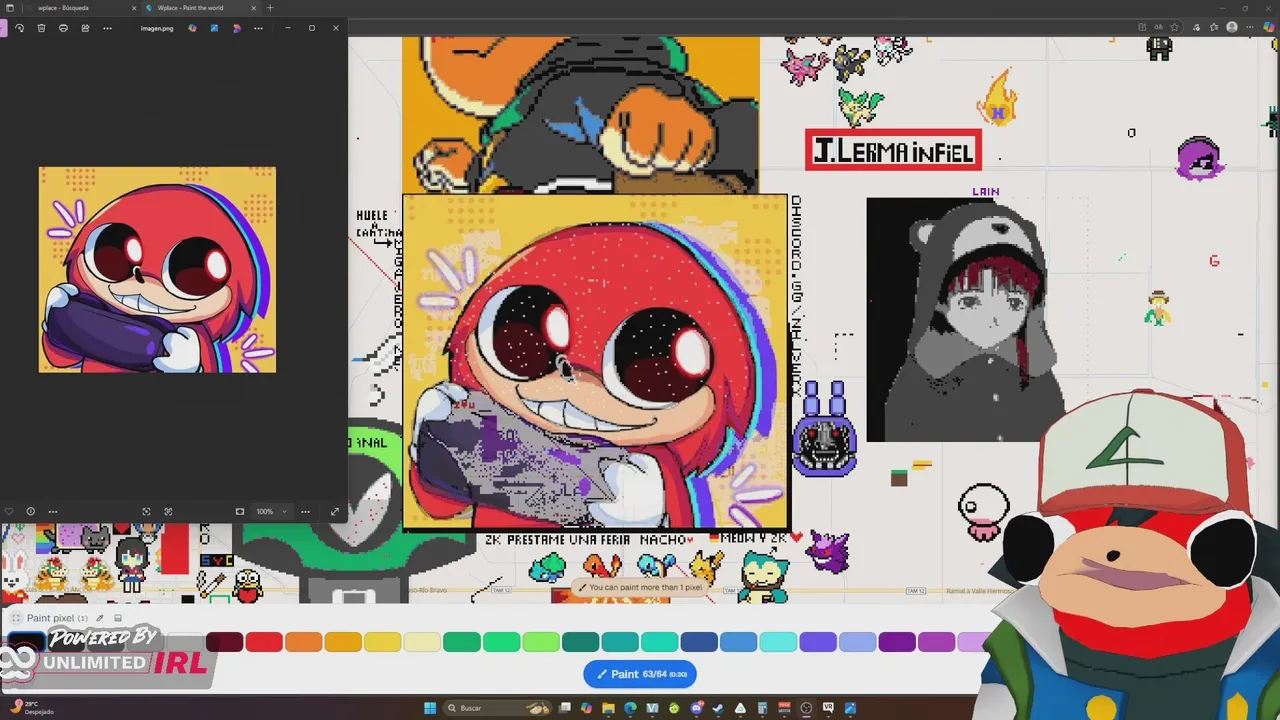Select the yellow color swatch

tap(382, 642)
